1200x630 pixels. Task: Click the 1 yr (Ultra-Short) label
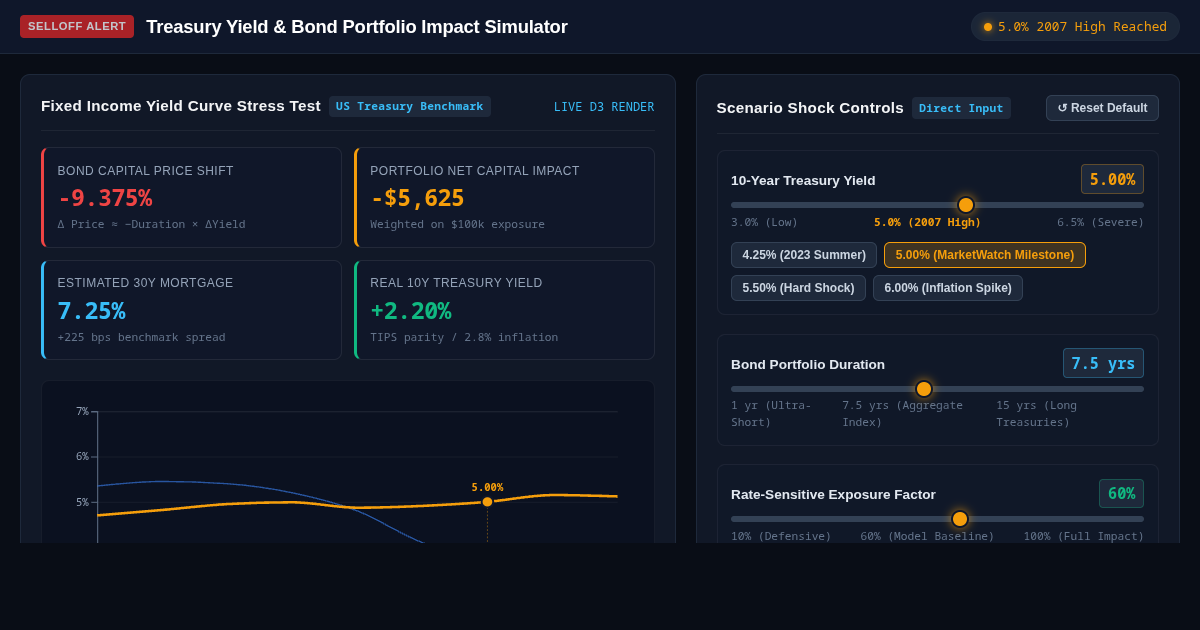point(771,414)
